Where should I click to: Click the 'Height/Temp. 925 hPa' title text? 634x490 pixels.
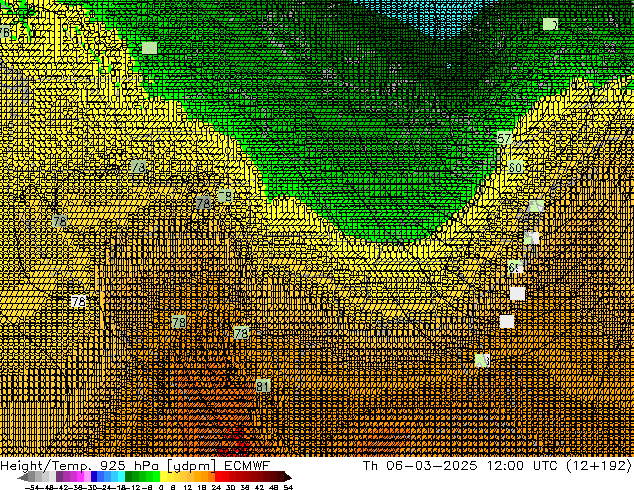coord(81,465)
